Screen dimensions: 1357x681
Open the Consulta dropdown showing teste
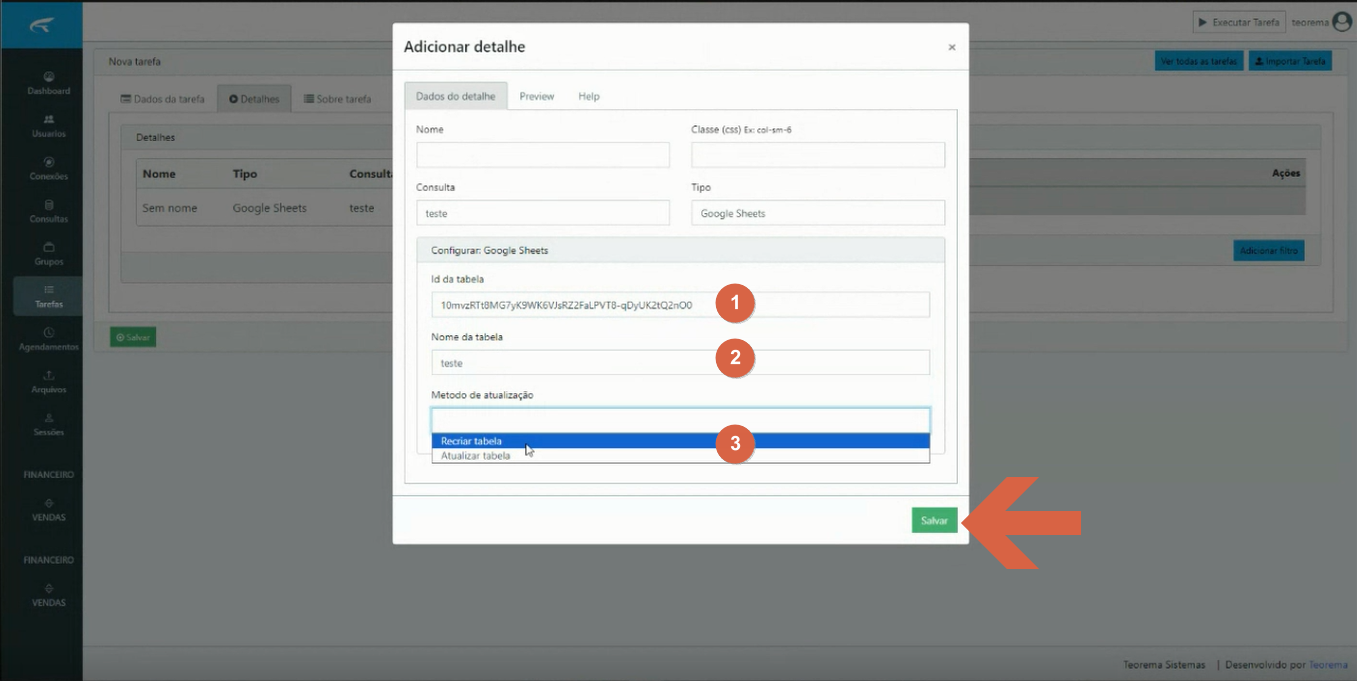(x=543, y=213)
